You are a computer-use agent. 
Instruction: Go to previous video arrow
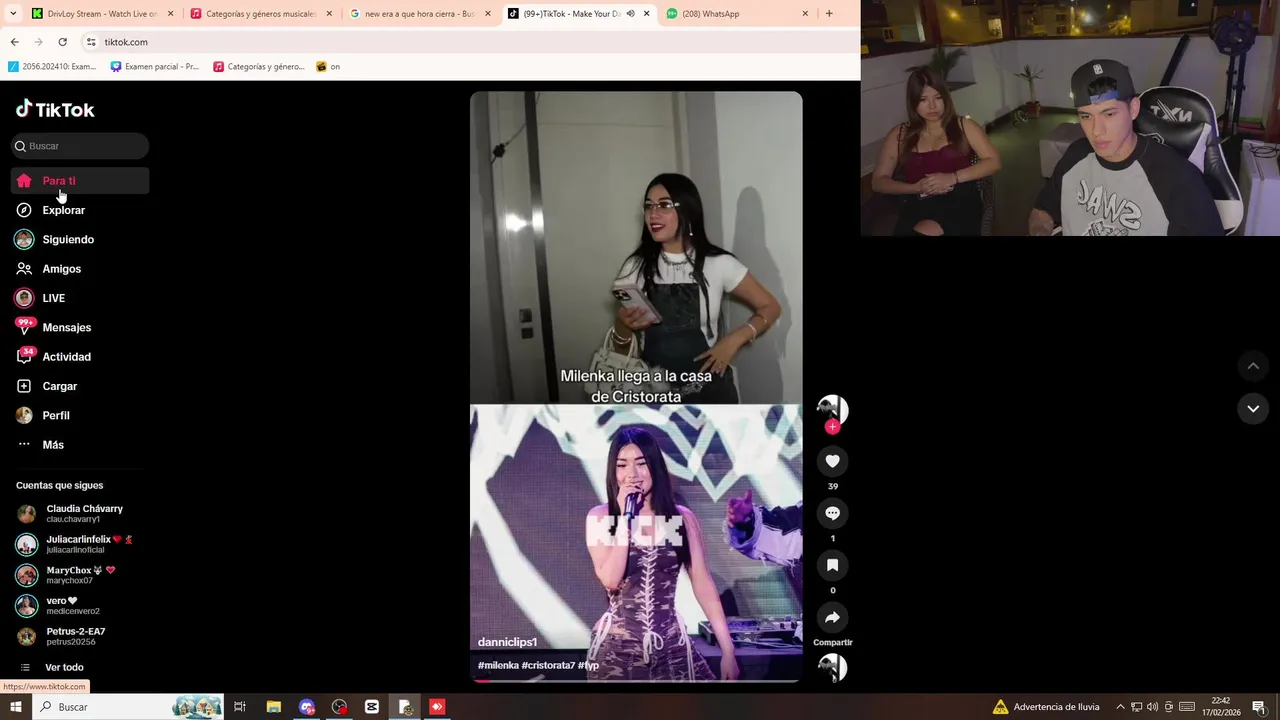click(1253, 366)
